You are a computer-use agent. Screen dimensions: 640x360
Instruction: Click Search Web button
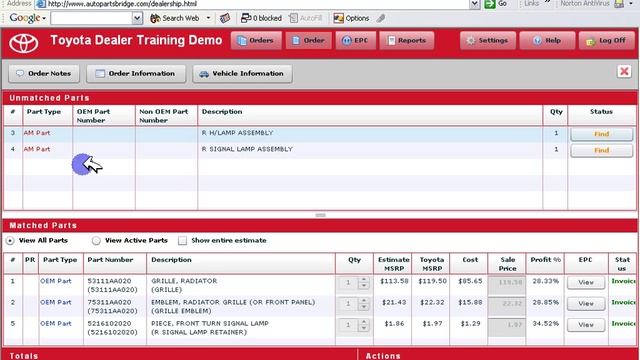[175, 18]
